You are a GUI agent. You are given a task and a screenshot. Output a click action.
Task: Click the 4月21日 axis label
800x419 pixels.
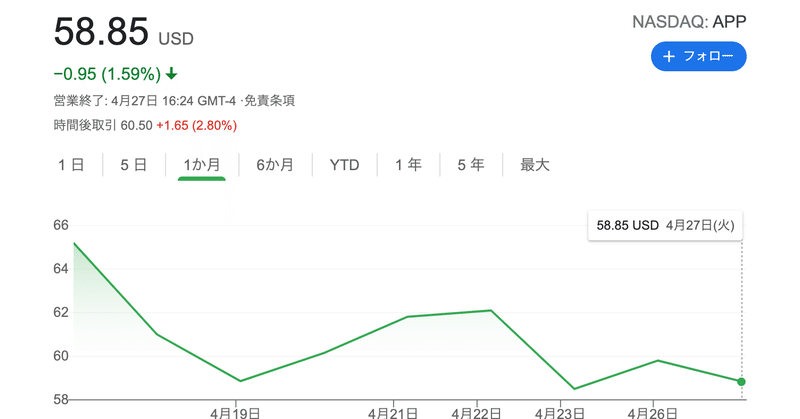pos(393,412)
